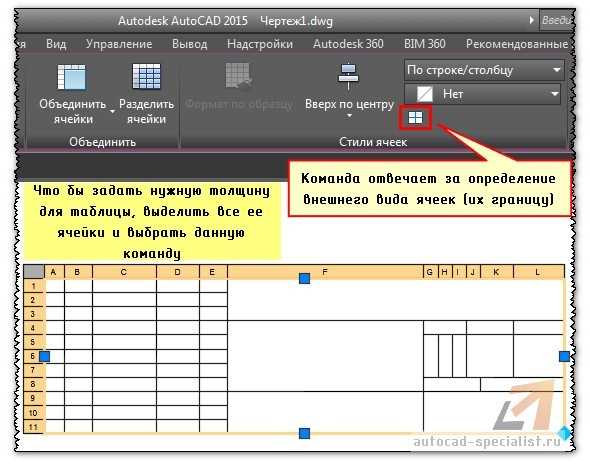Select table row header 11
Screen dimensions: 591x461
34,427
